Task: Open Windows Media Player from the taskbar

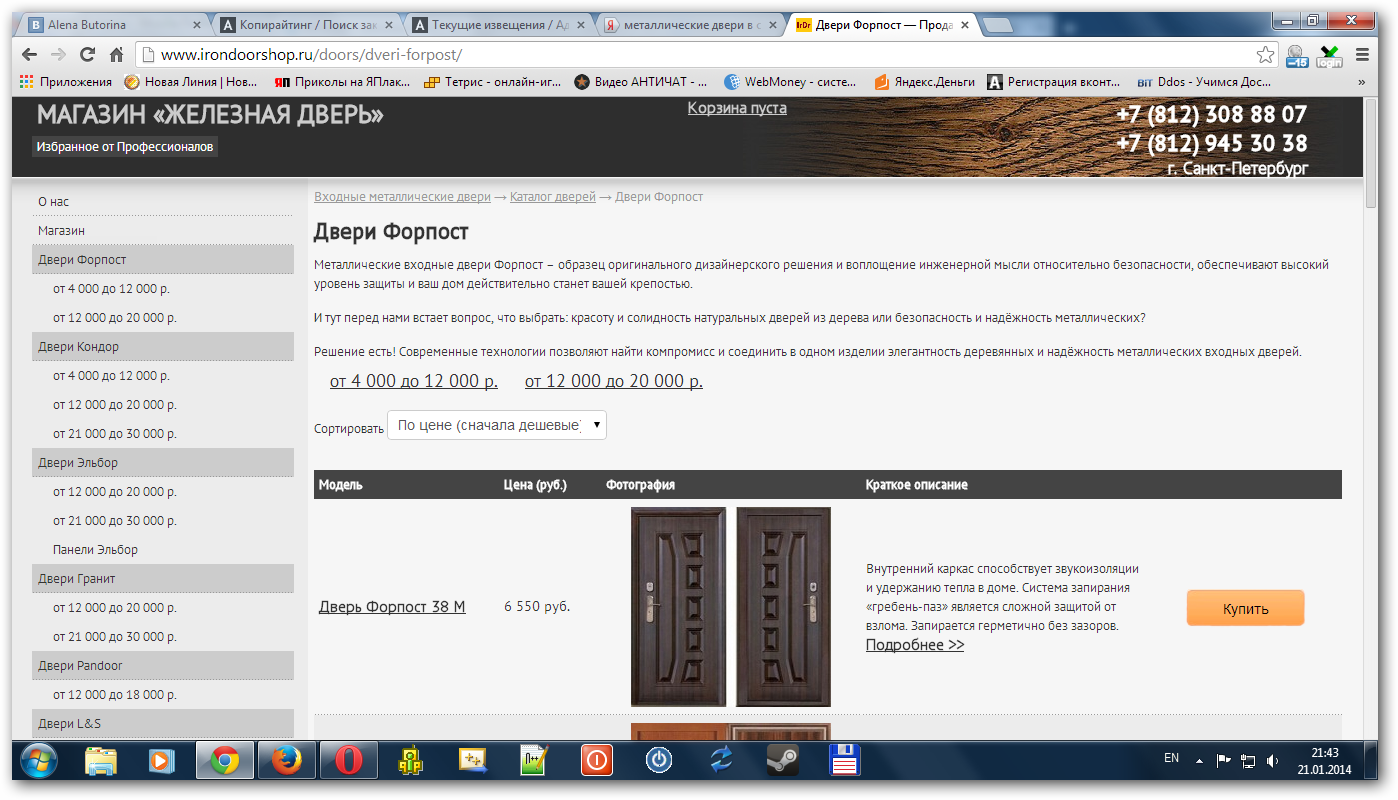Action: coord(161,761)
